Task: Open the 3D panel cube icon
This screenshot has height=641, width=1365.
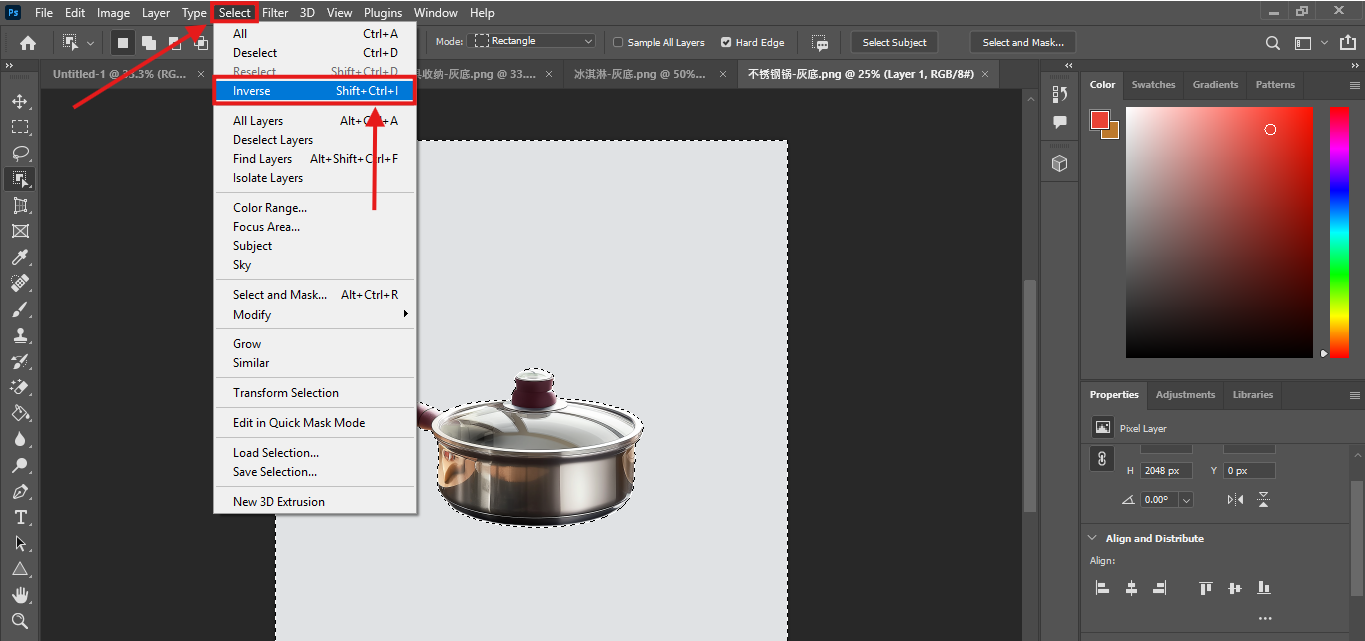Action: 1060,163
